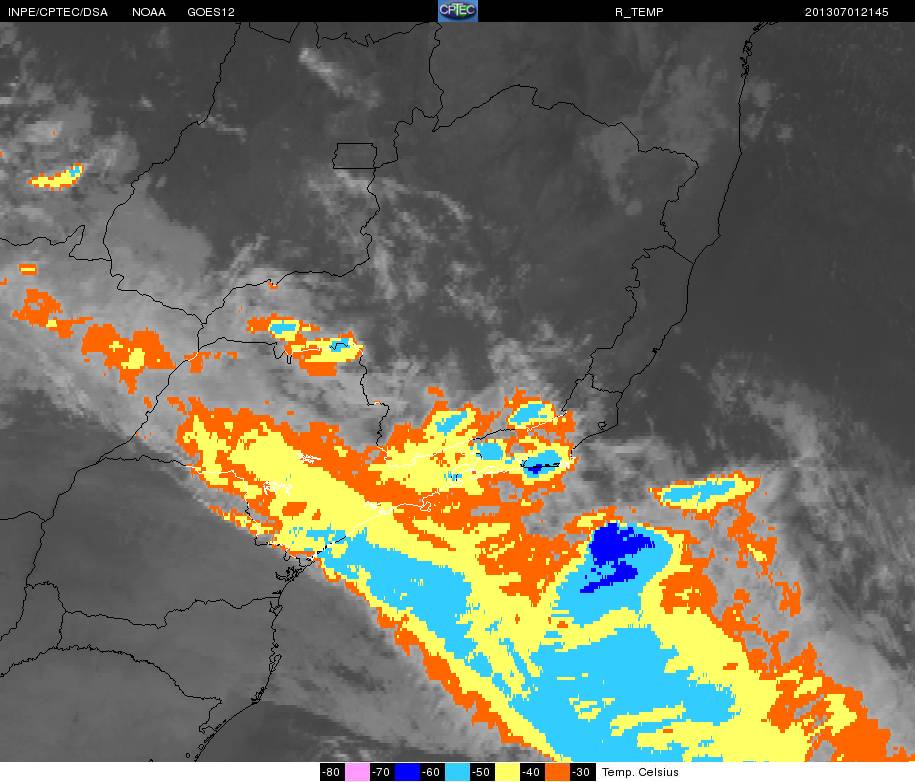Click the light blue legend swatch
The height and width of the screenshot is (782, 915).
(x=457, y=772)
